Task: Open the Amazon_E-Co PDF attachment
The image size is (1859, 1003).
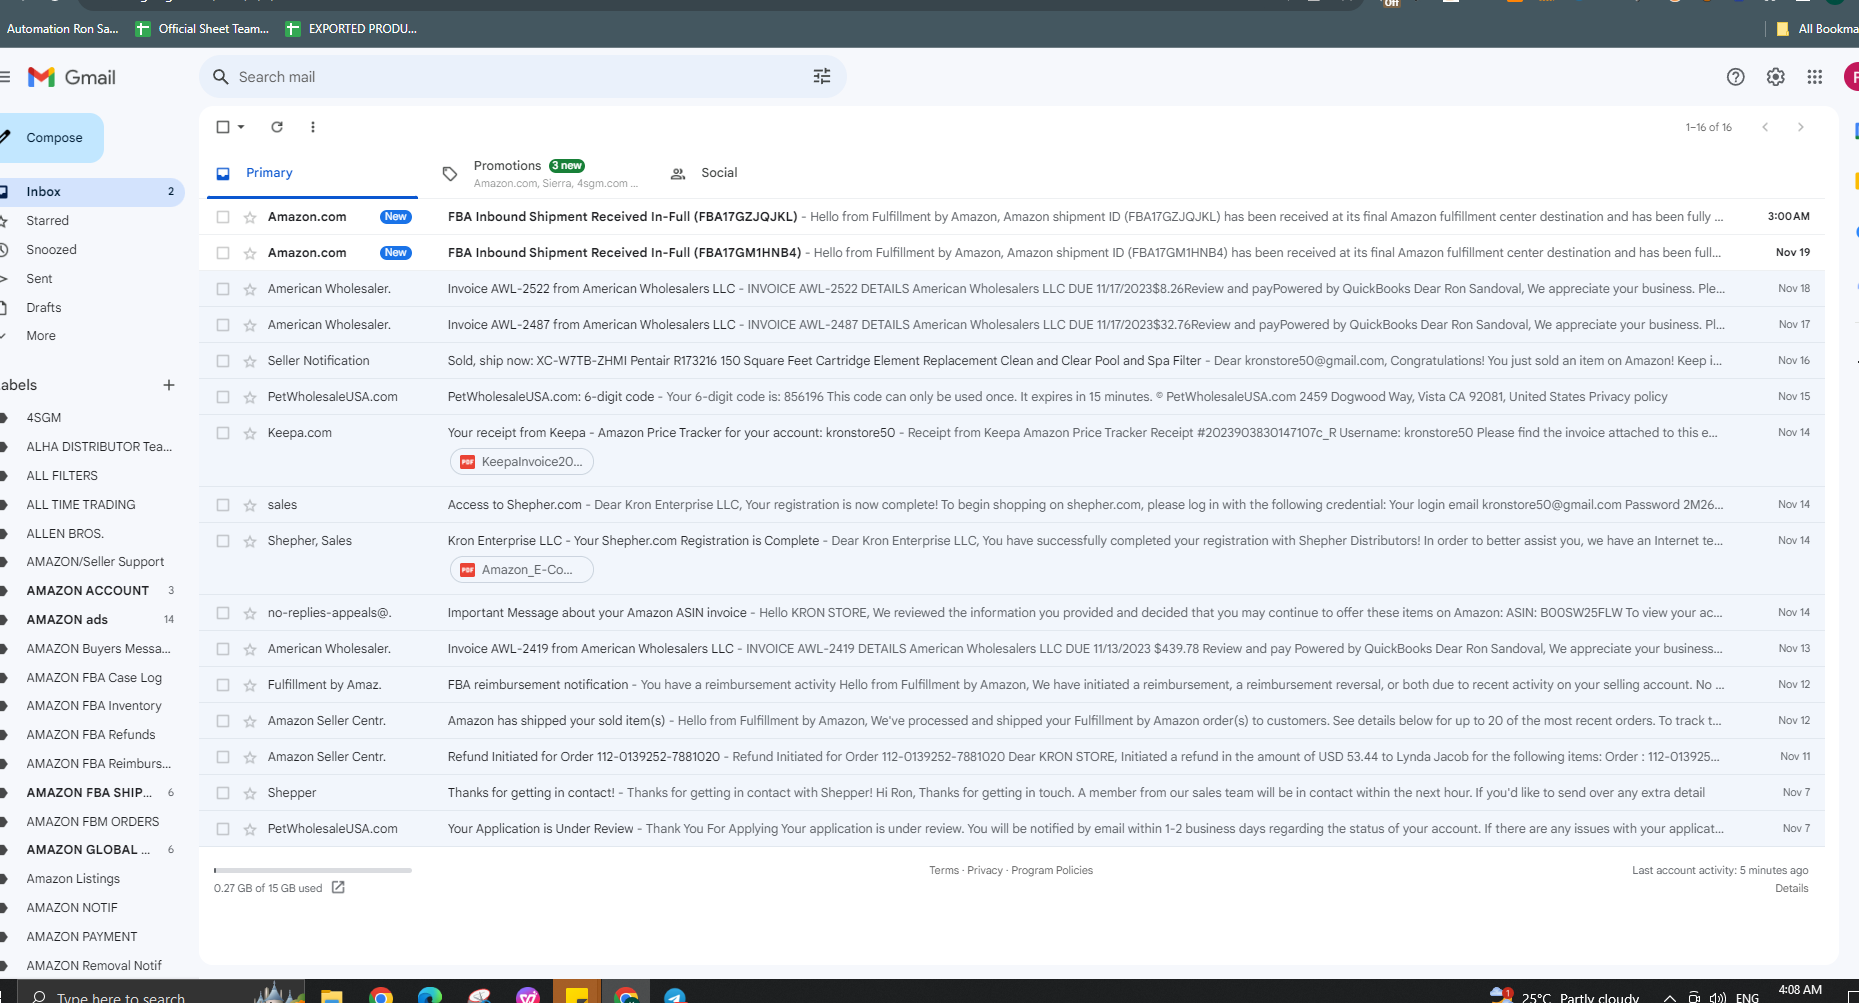Action: [522, 570]
